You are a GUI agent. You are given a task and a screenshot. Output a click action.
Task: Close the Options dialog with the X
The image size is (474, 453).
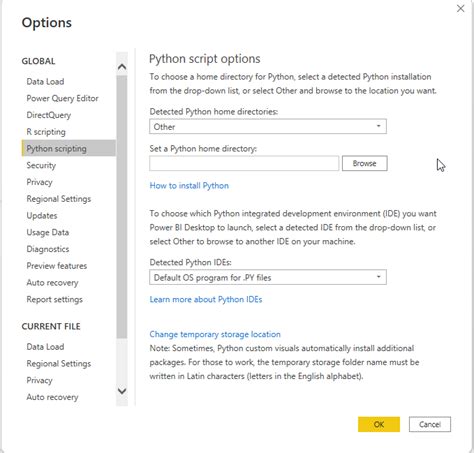point(460,9)
